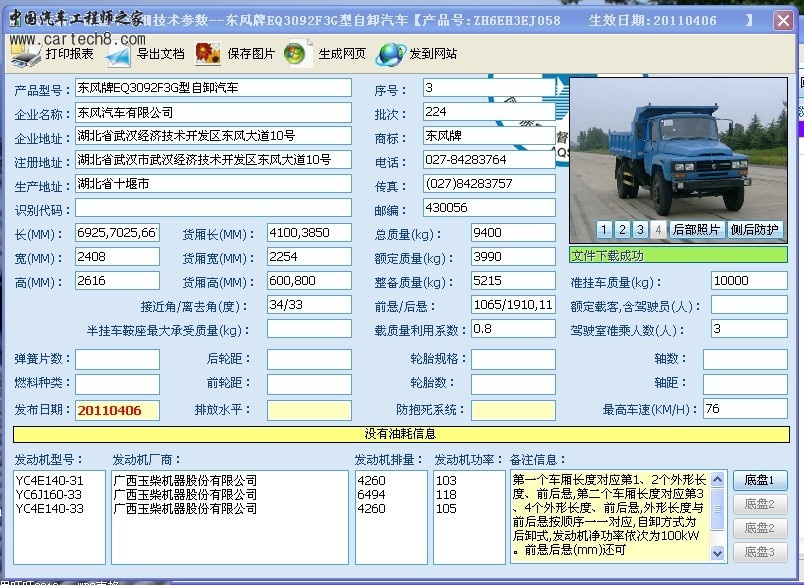This screenshot has width=804, height=585.
Task: Click the 接近角/离去角 field showing 34/33
Action: coord(309,305)
